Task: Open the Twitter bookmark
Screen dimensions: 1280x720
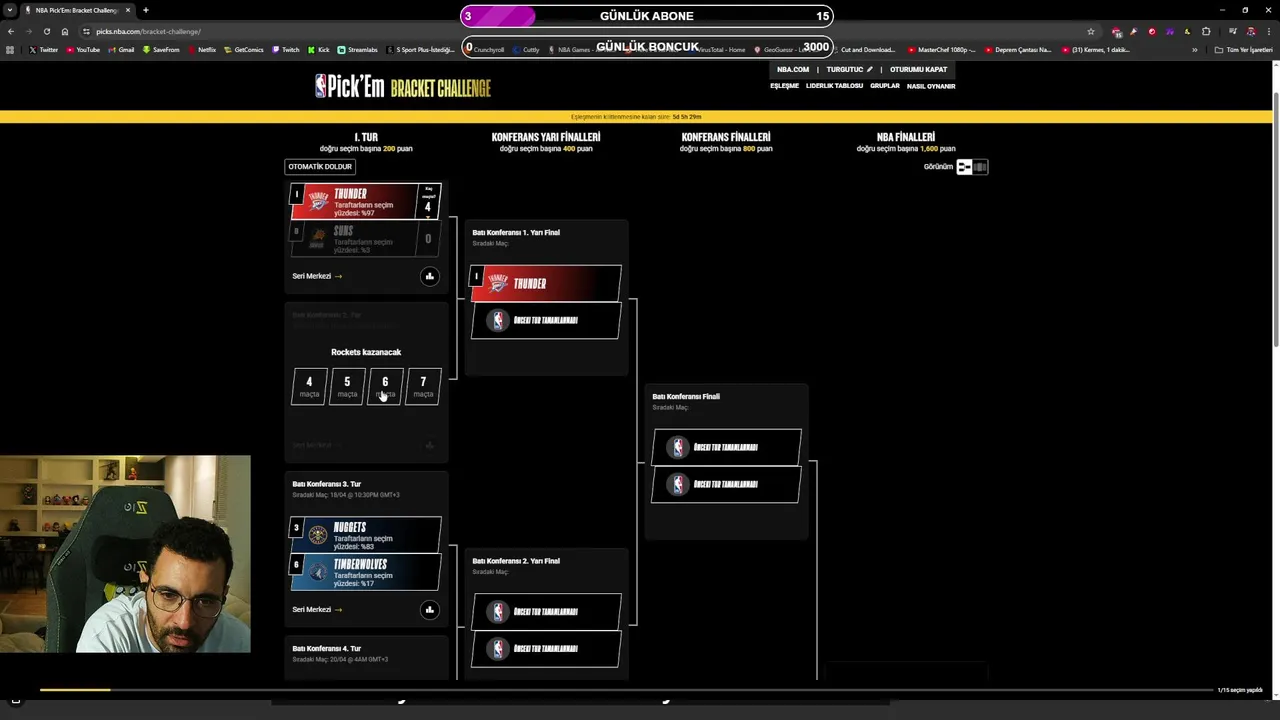Action: tap(44, 49)
